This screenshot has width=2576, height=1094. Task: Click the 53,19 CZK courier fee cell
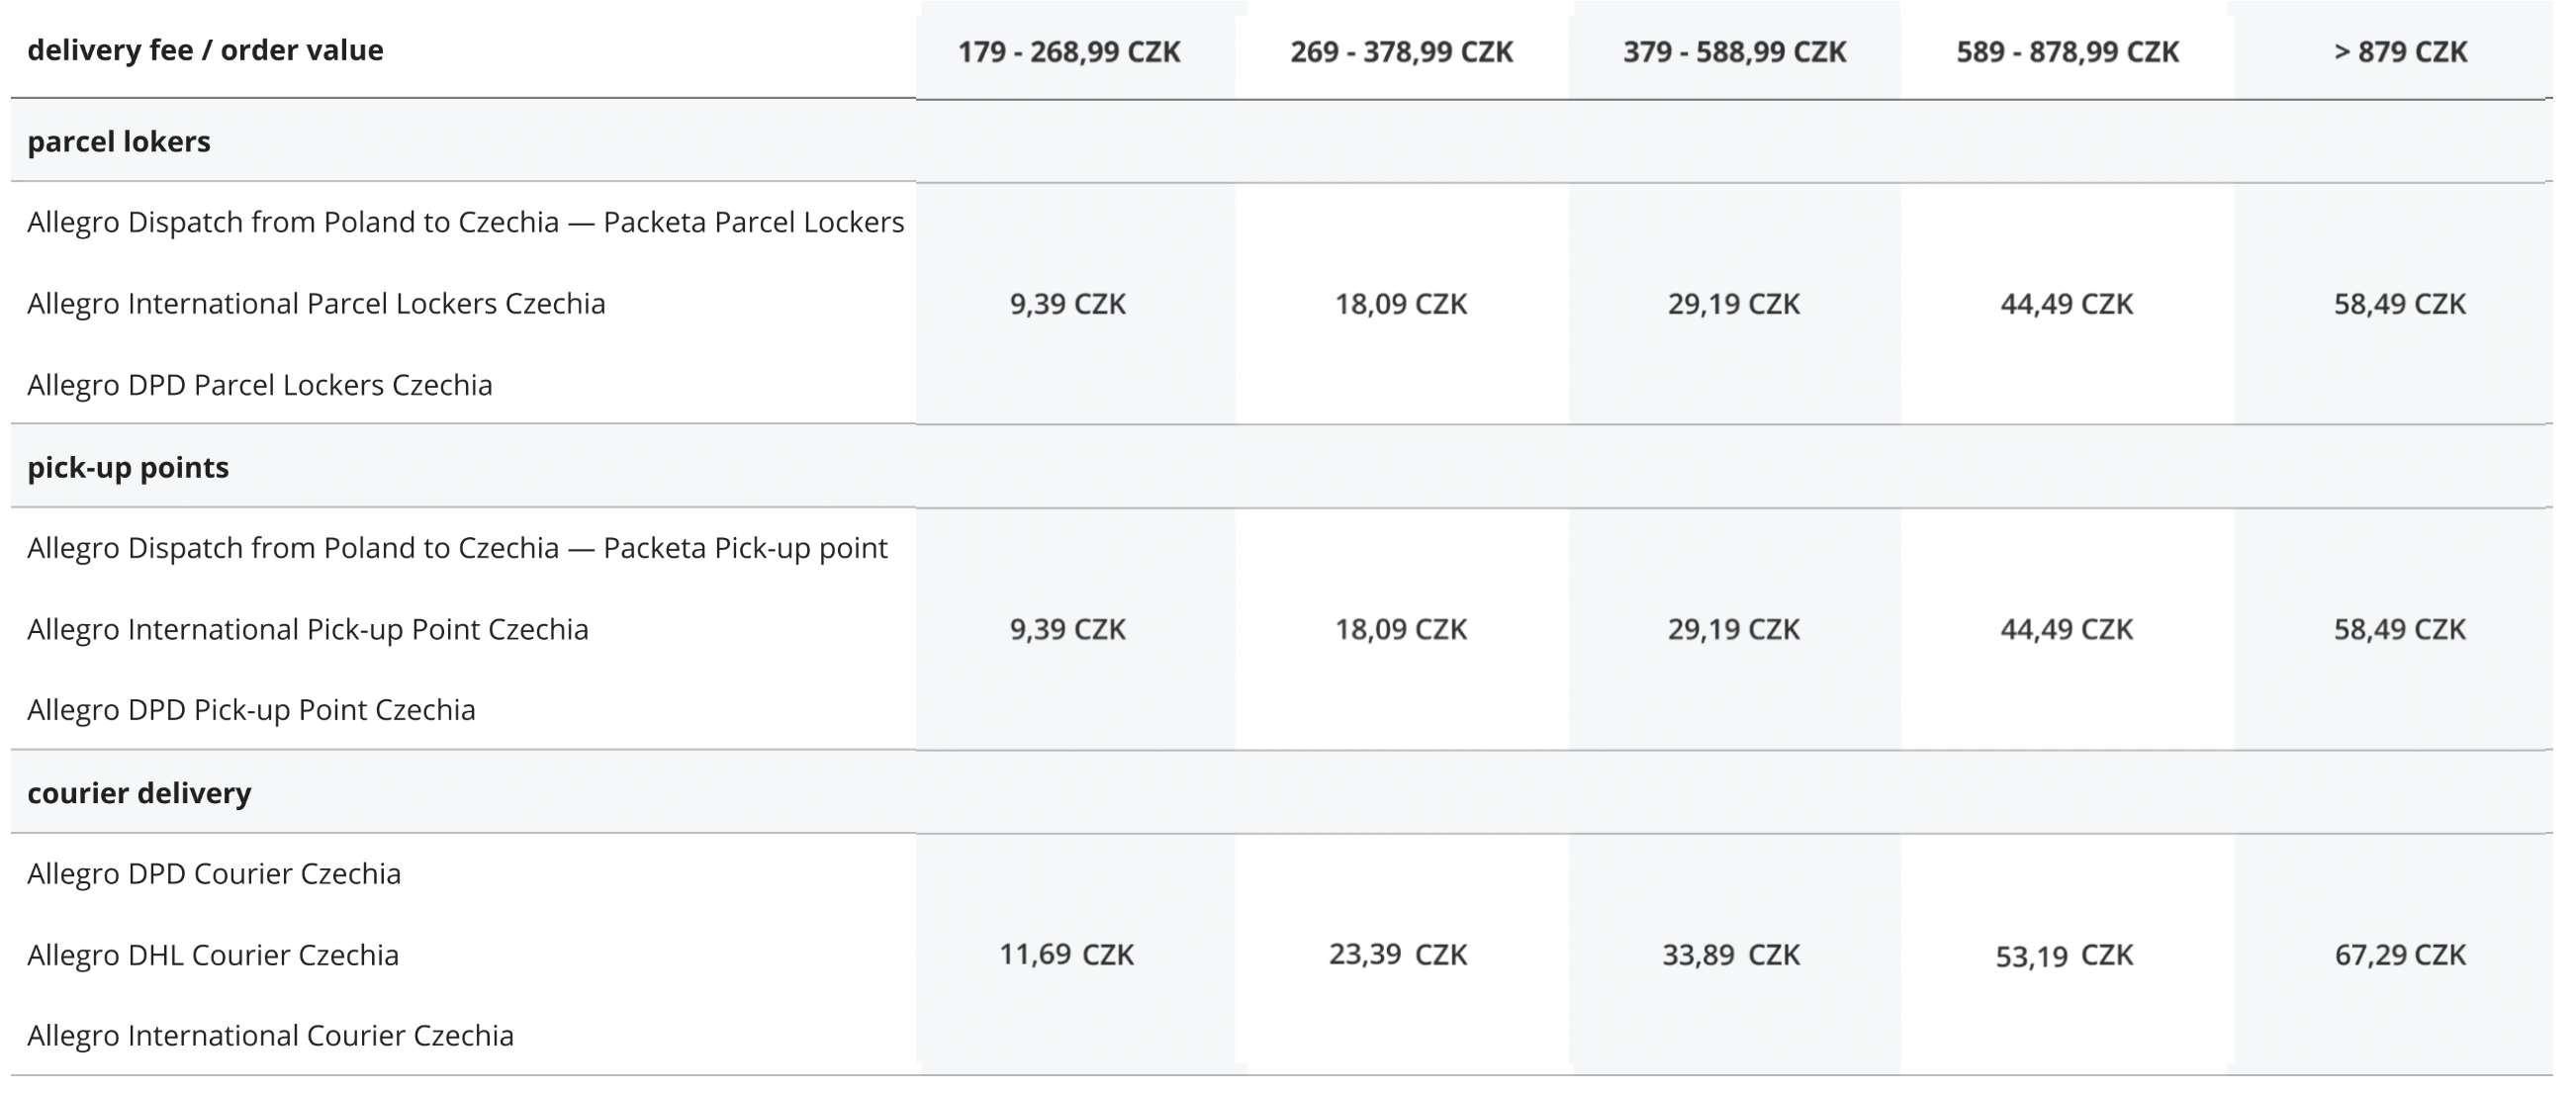[2065, 956]
